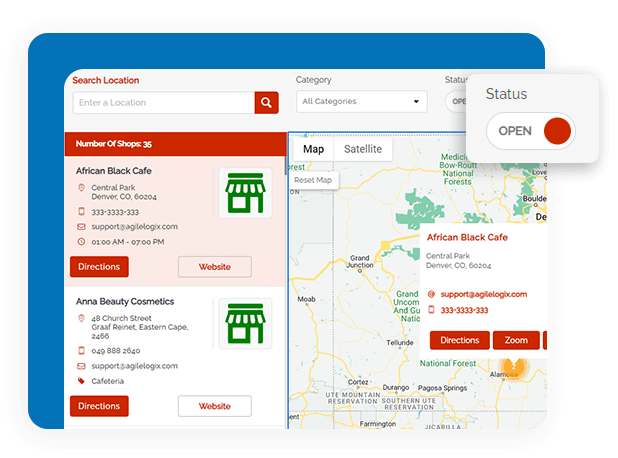Click clock icon beside 01:00 AM - 07:00 PM
This screenshot has width=618, height=458.
(81, 242)
